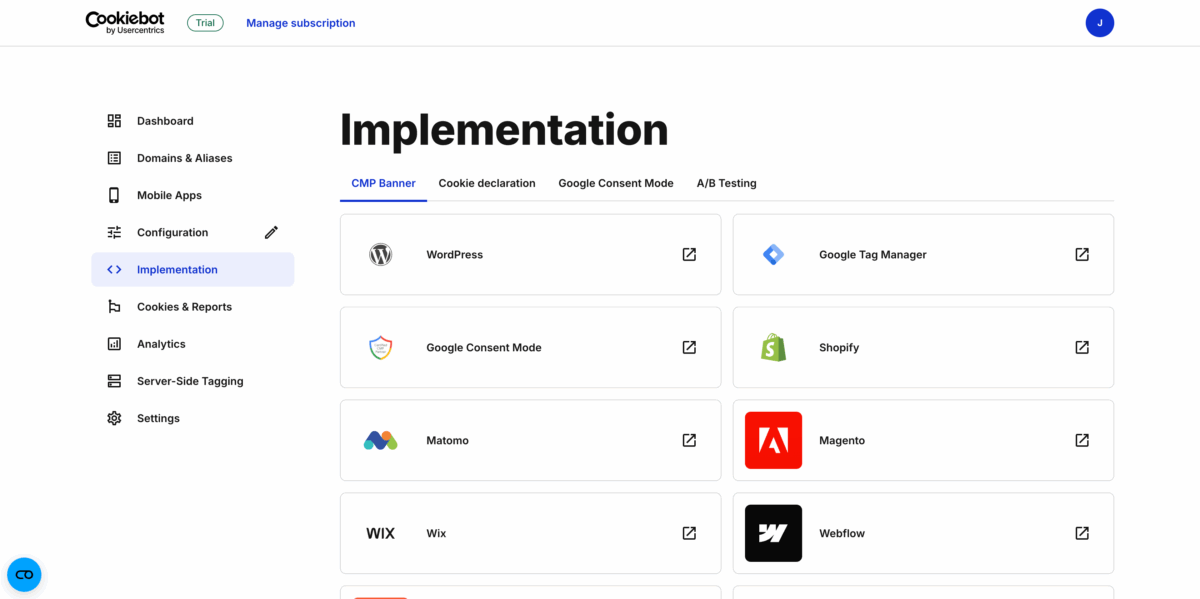Open the Magento external link icon

(x=1082, y=440)
